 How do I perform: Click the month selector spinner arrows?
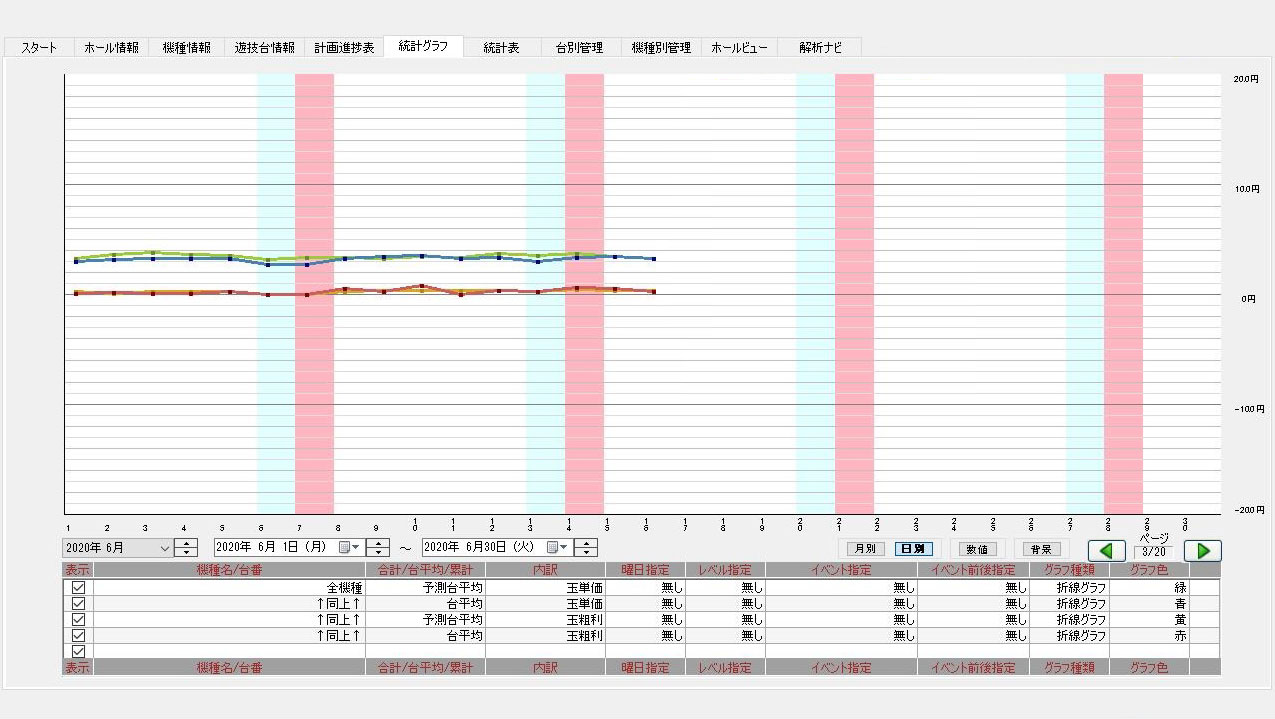click(x=186, y=548)
